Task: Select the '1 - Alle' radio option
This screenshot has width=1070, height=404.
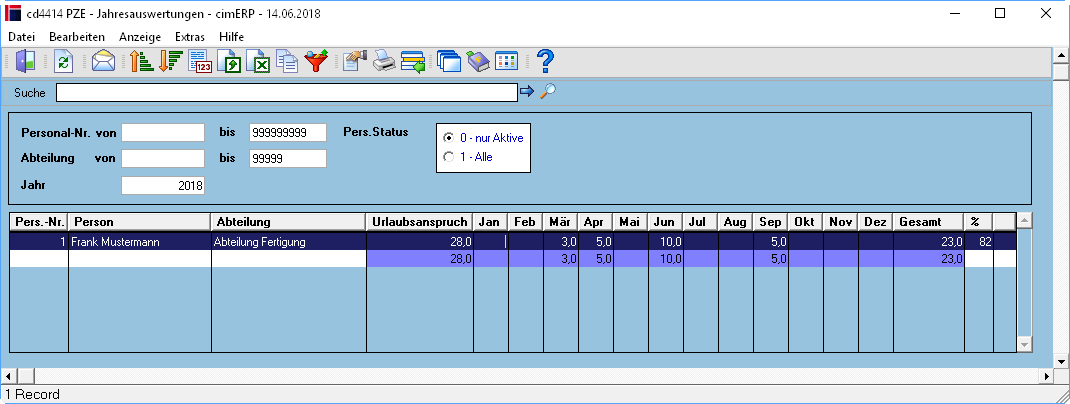Action: 468,157
